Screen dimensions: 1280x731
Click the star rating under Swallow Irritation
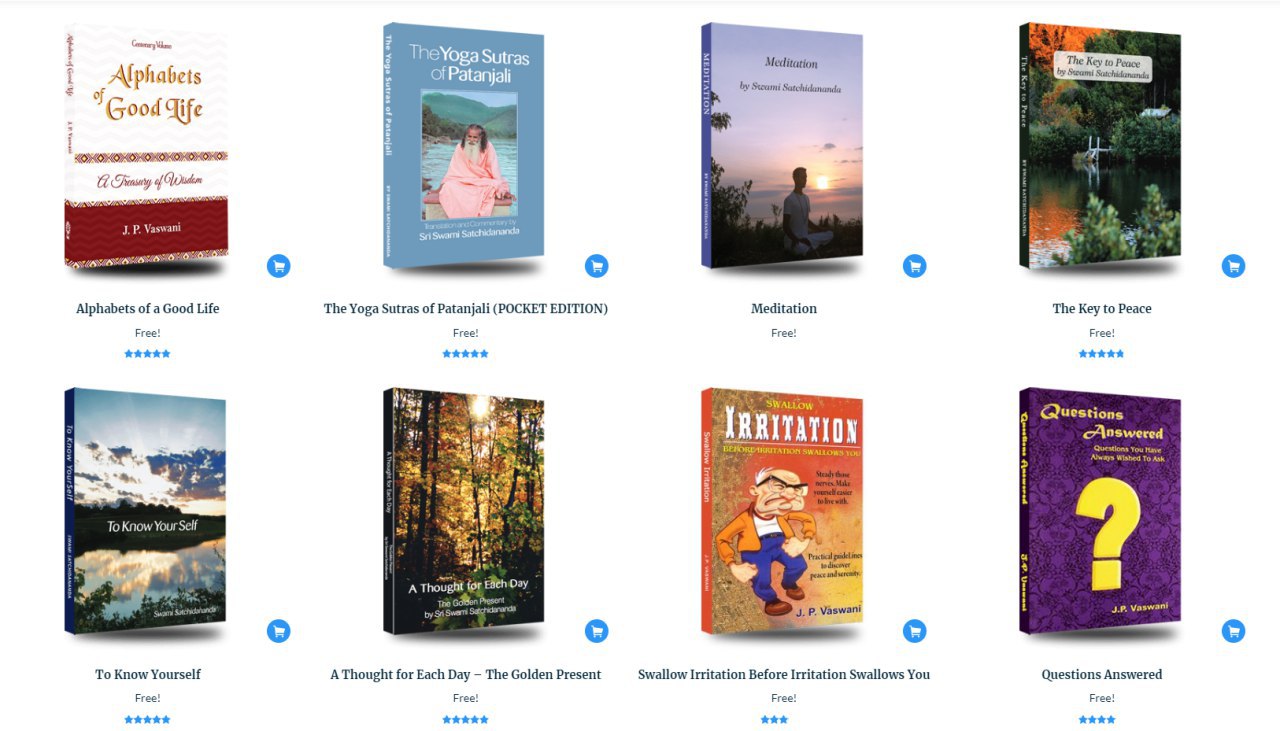[x=774, y=719]
